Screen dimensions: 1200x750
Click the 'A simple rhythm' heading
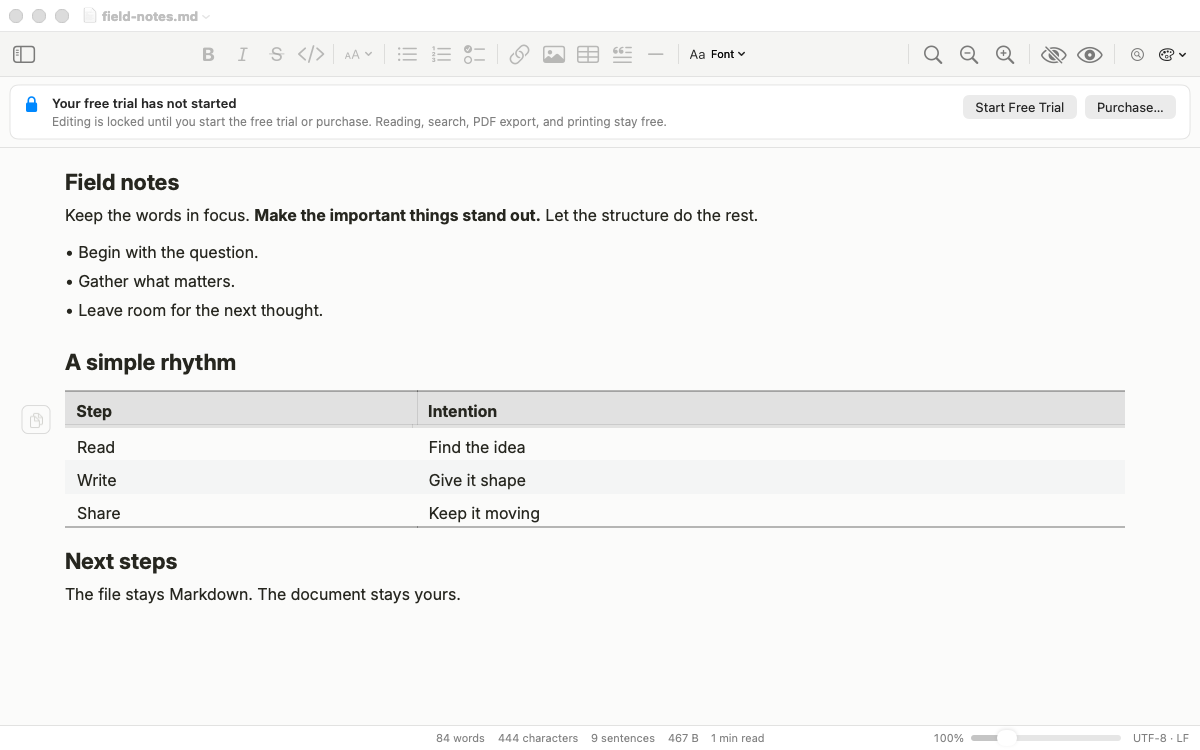[150, 362]
